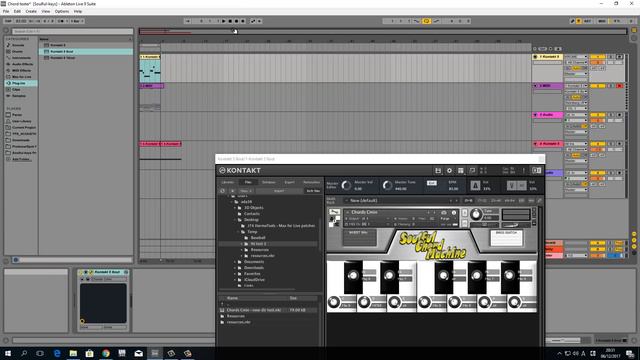Open File Explorer from taskbar

(x=73, y=353)
